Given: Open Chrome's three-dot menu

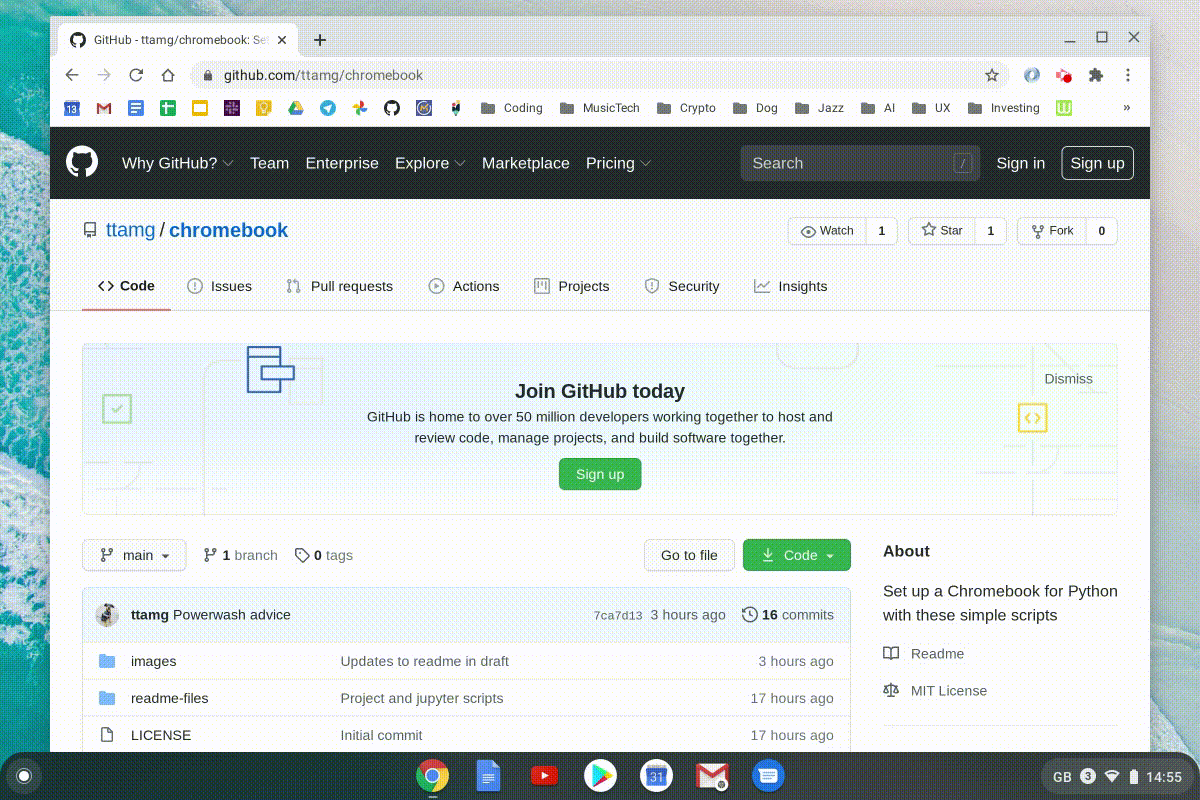Looking at the screenshot, I should pos(1128,75).
